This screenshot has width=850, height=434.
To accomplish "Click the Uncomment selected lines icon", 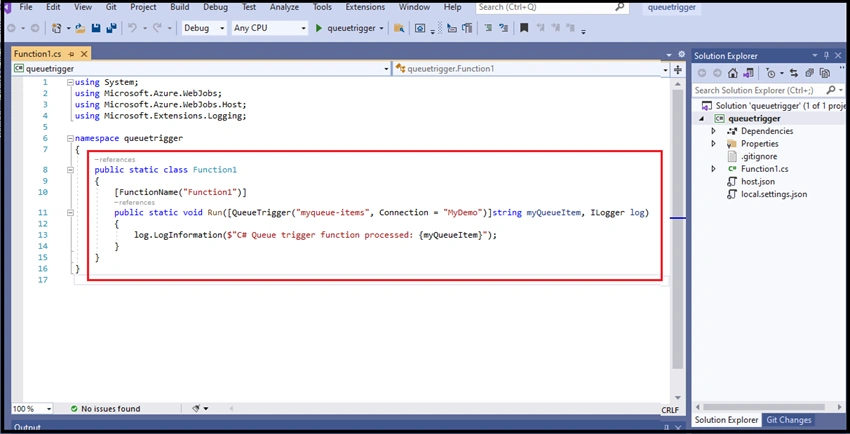I will point(504,28).
